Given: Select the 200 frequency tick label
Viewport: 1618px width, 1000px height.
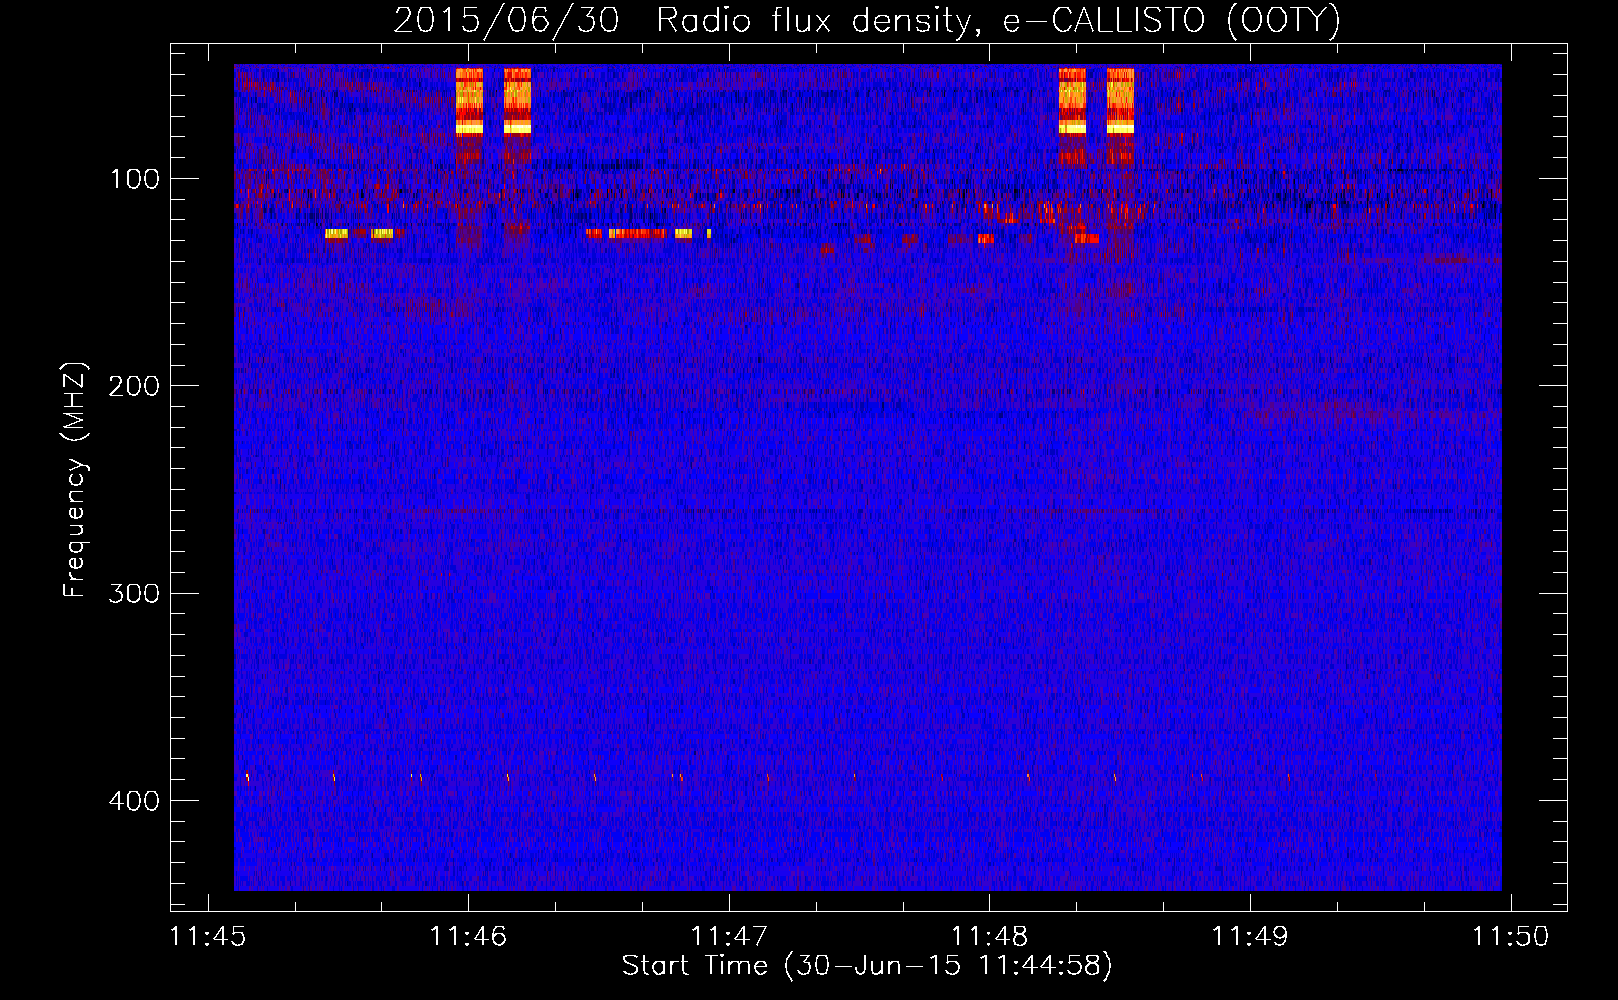Looking at the screenshot, I should click(134, 386).
